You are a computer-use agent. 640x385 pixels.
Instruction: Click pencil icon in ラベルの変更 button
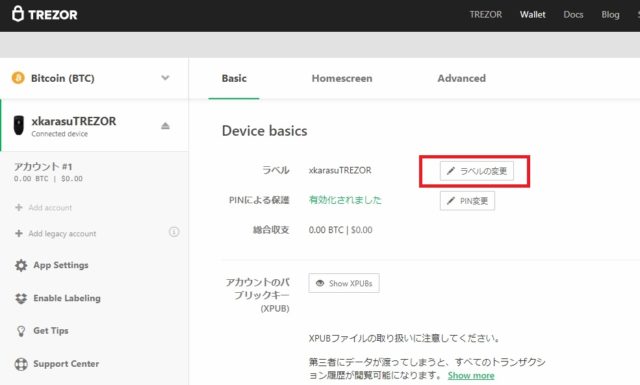pos(451,171)
